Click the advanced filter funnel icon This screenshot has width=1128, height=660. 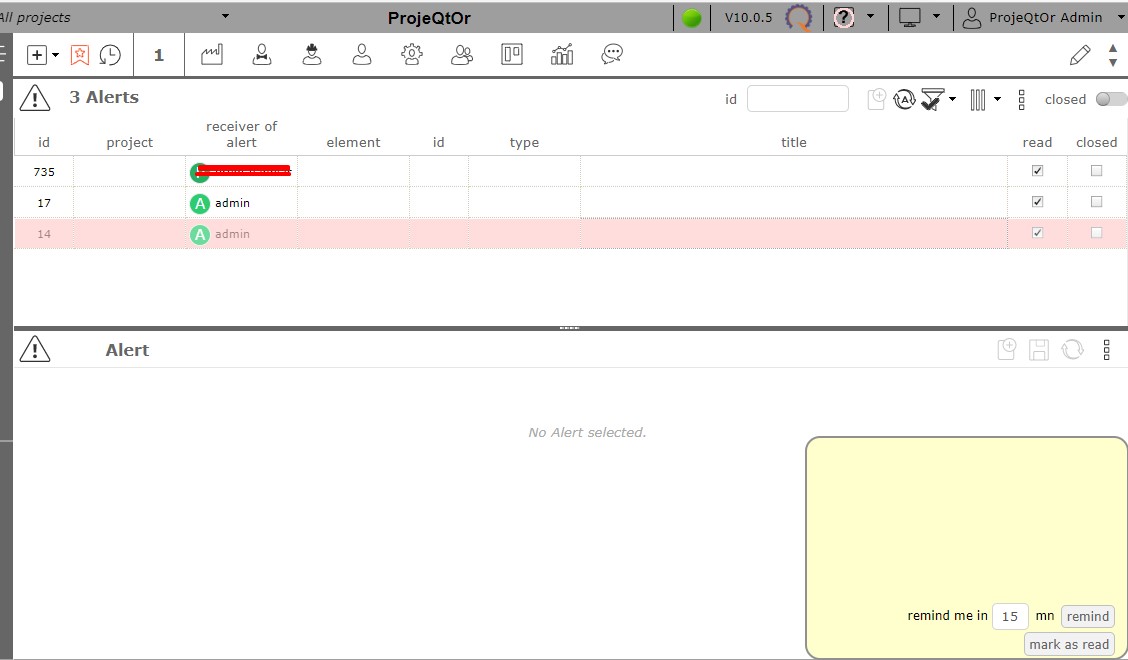pos(933,99)
